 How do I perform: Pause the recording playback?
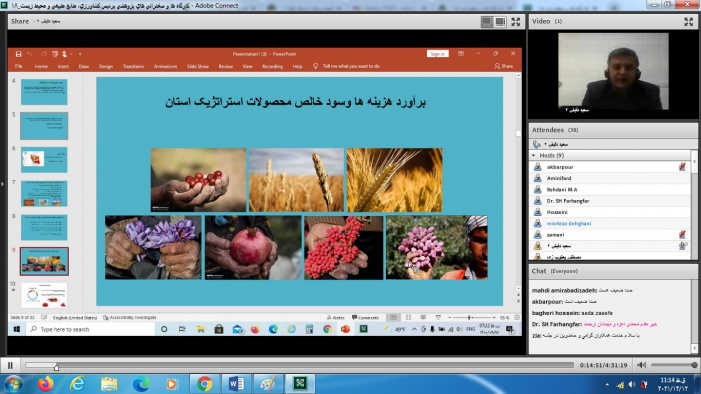coord(10,365)
